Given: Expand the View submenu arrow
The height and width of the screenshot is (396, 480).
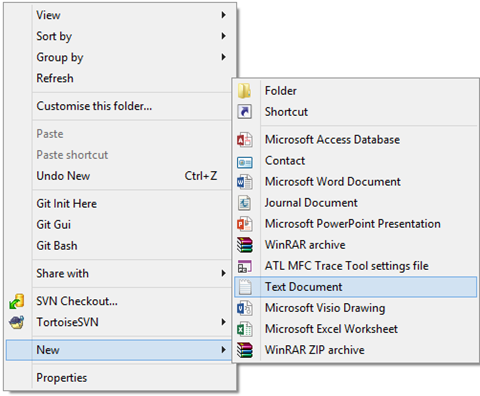Looking at the screenshot, I should tap(223, 15).
